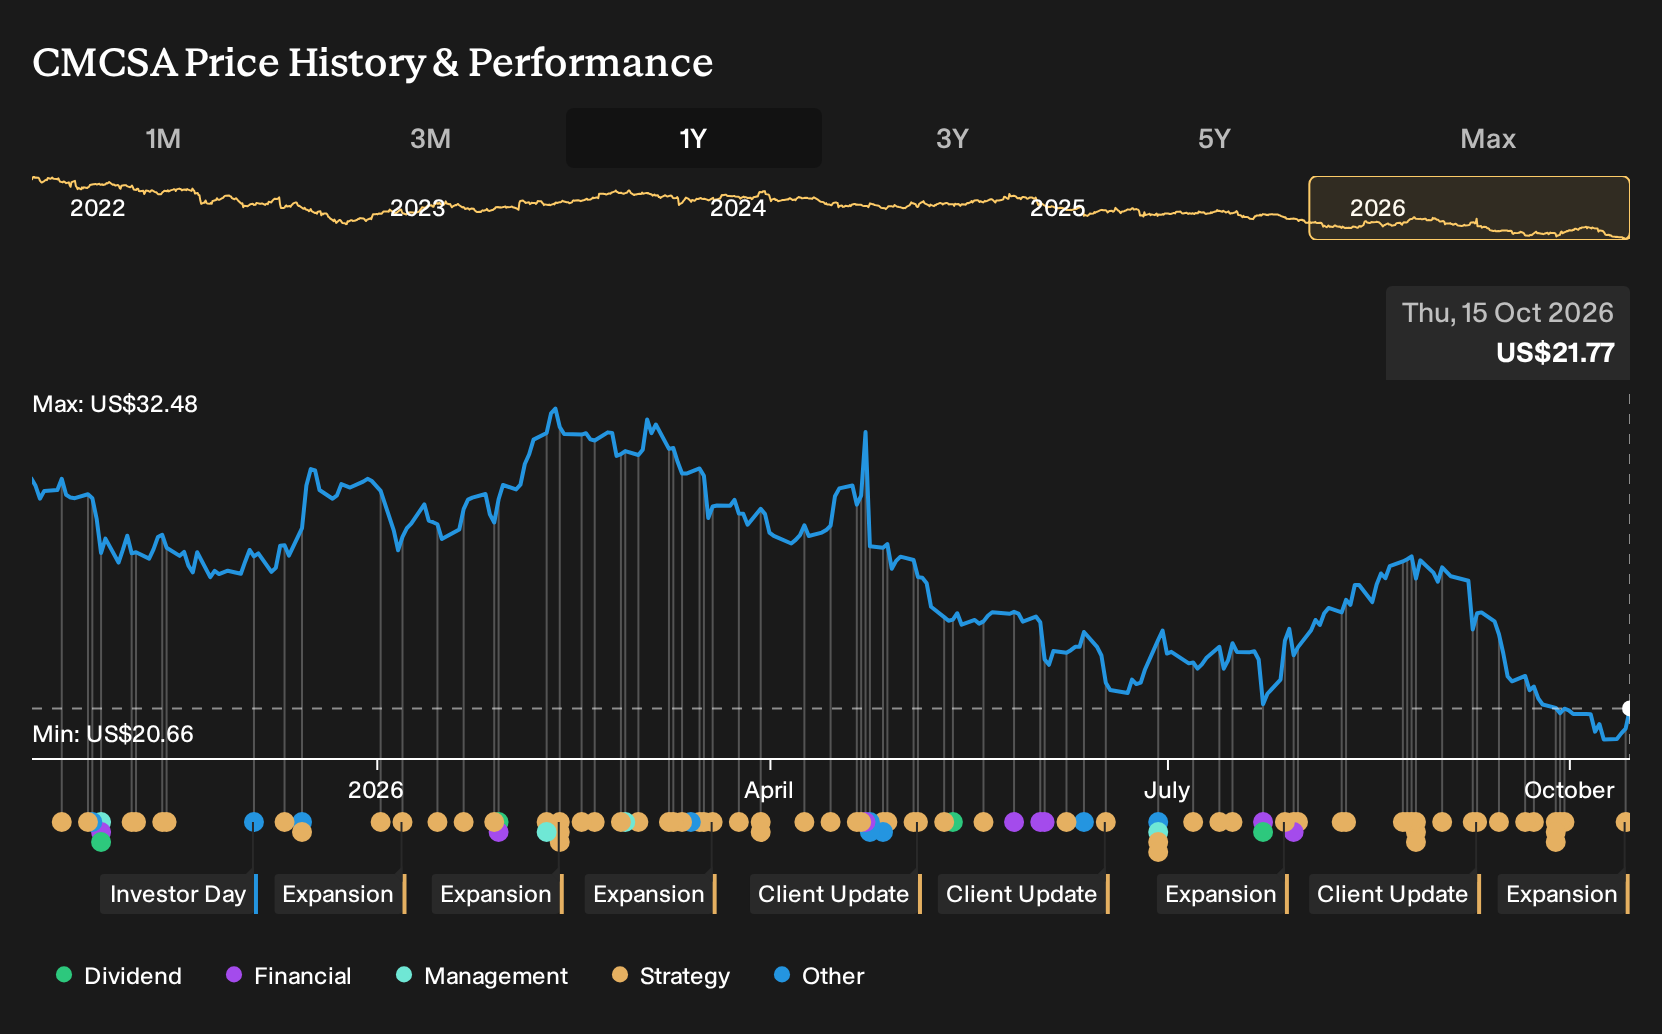The width and height of the screenshot is (1662, 1034).
Task: Click the US$21.77 price tooltip
Action: click(1508, 333)
